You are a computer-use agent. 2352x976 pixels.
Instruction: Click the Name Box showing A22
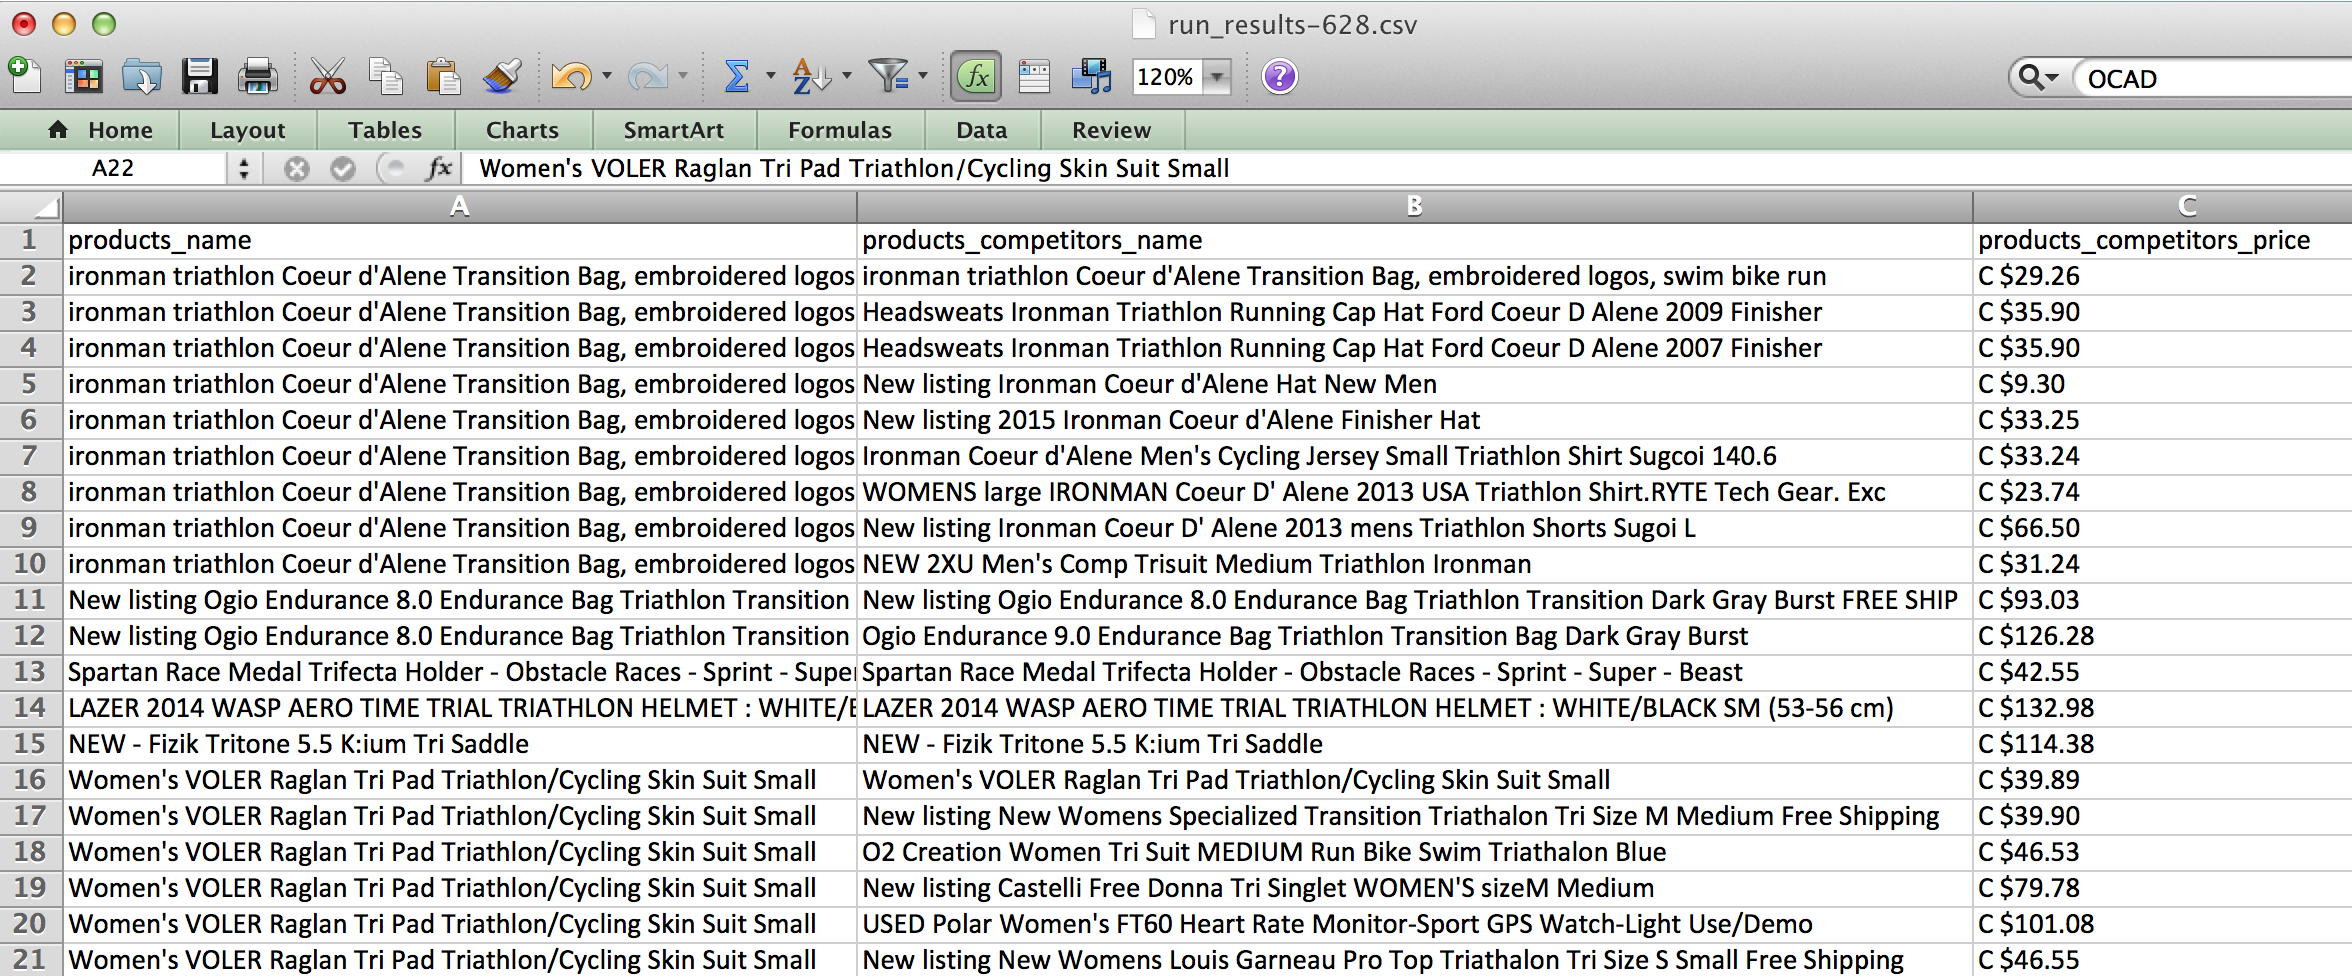(113, 169)
